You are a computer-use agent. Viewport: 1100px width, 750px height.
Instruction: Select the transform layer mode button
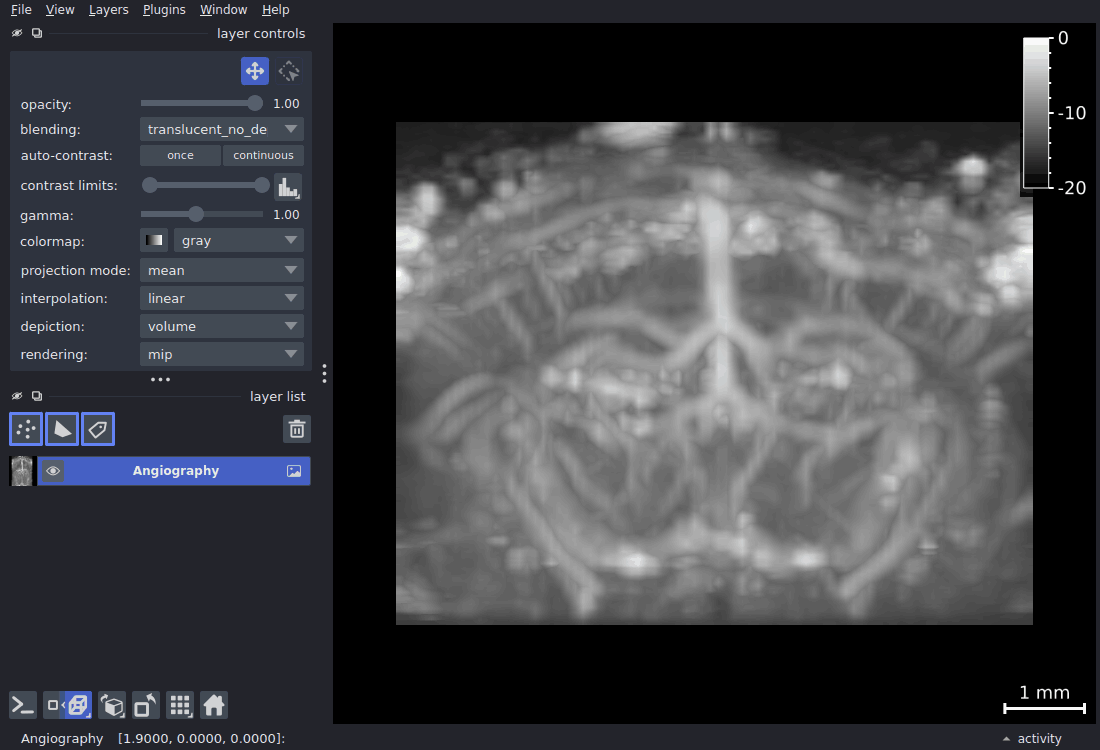pos(288,71)
